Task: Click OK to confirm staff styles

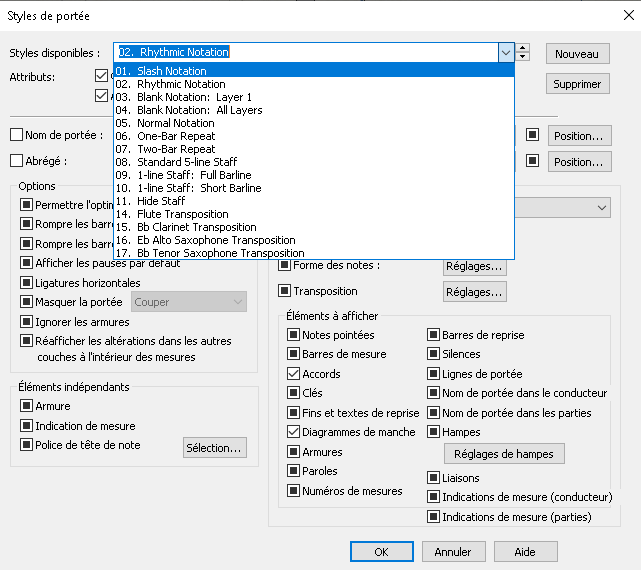Action: (381, 552)
